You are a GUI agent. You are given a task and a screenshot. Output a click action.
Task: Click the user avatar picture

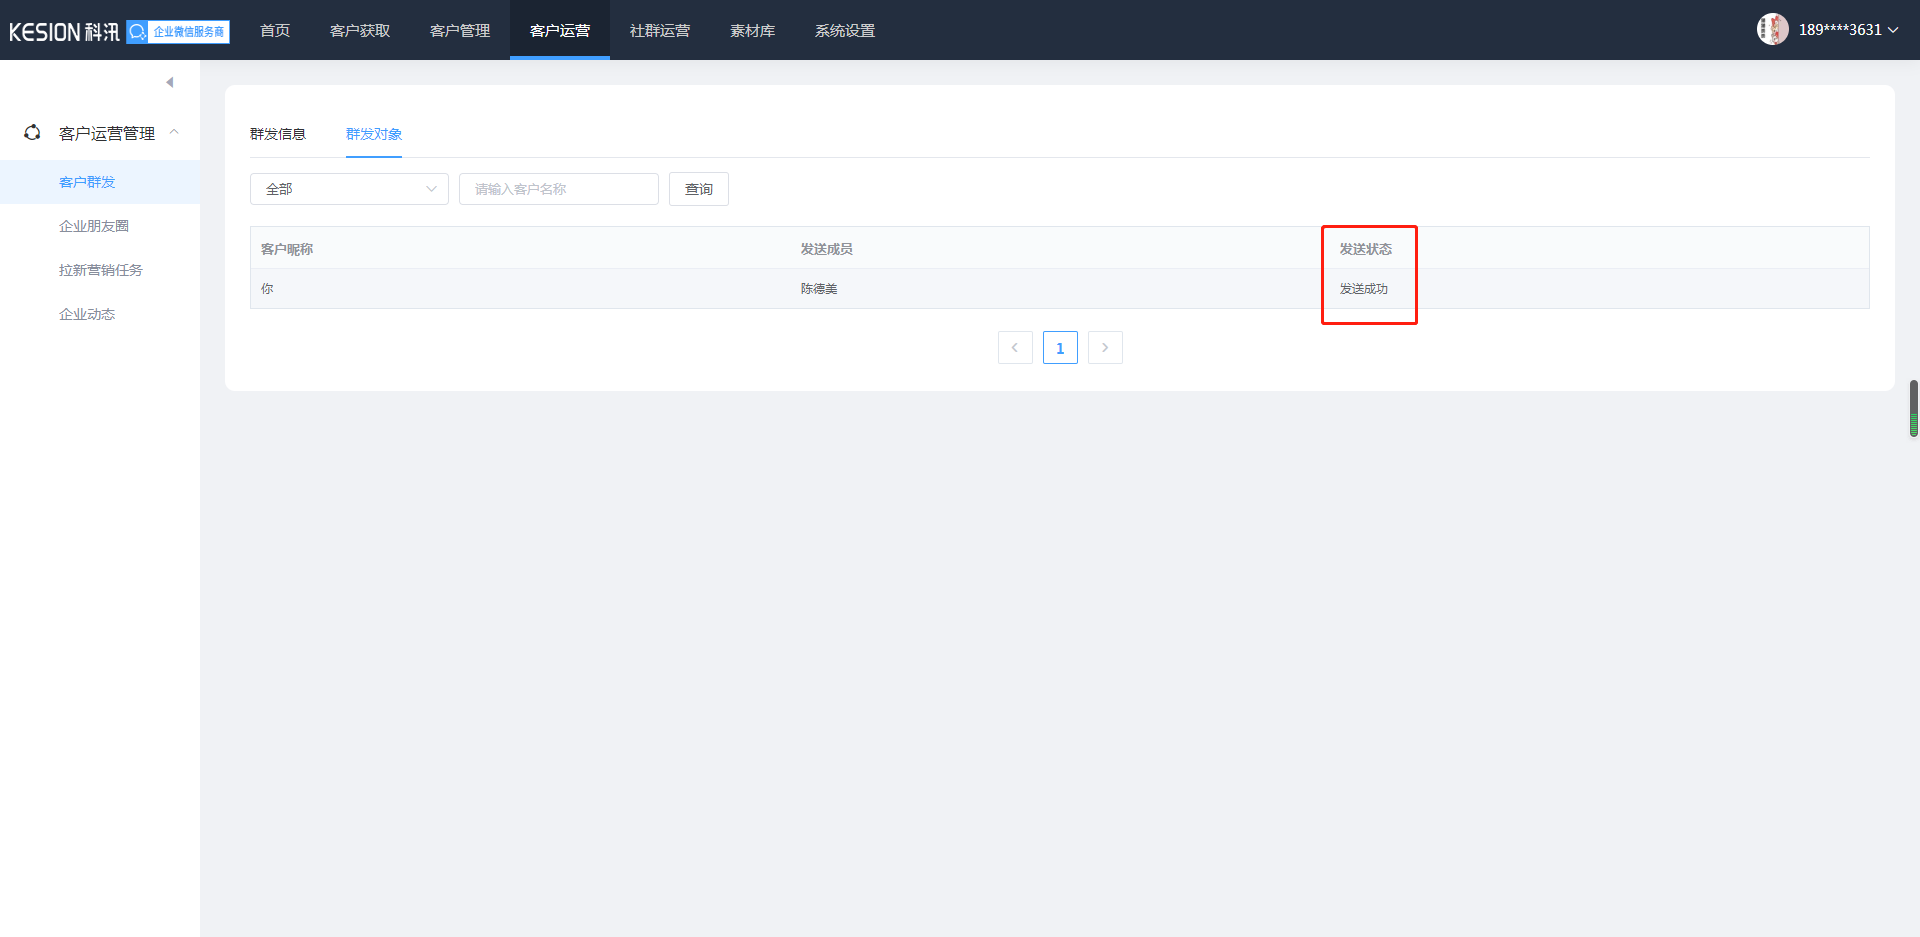[1772, 30]
